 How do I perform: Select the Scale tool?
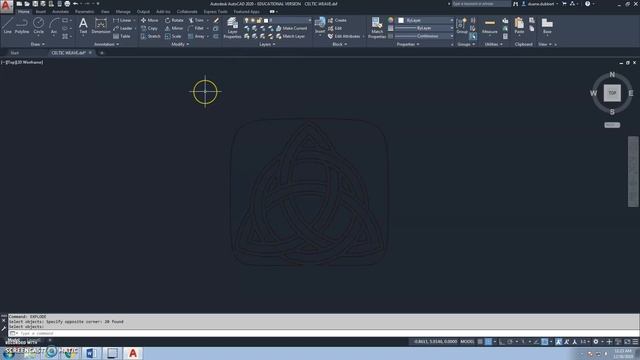pos(173,36)
